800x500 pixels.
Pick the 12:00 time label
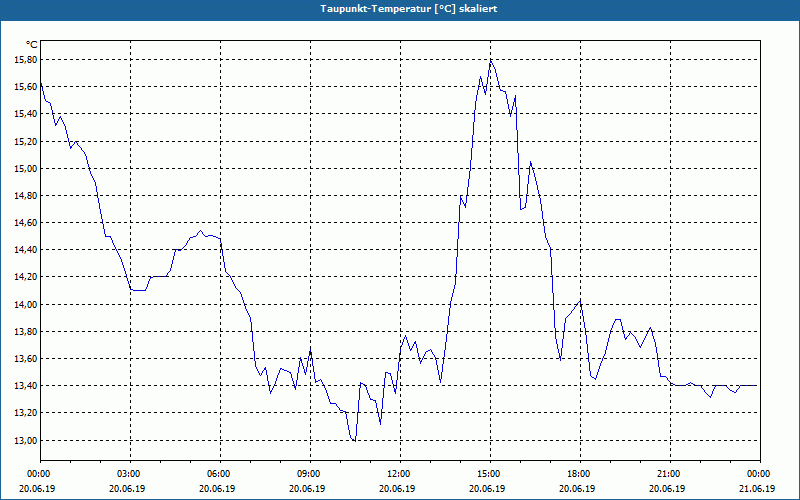point(400,474)
